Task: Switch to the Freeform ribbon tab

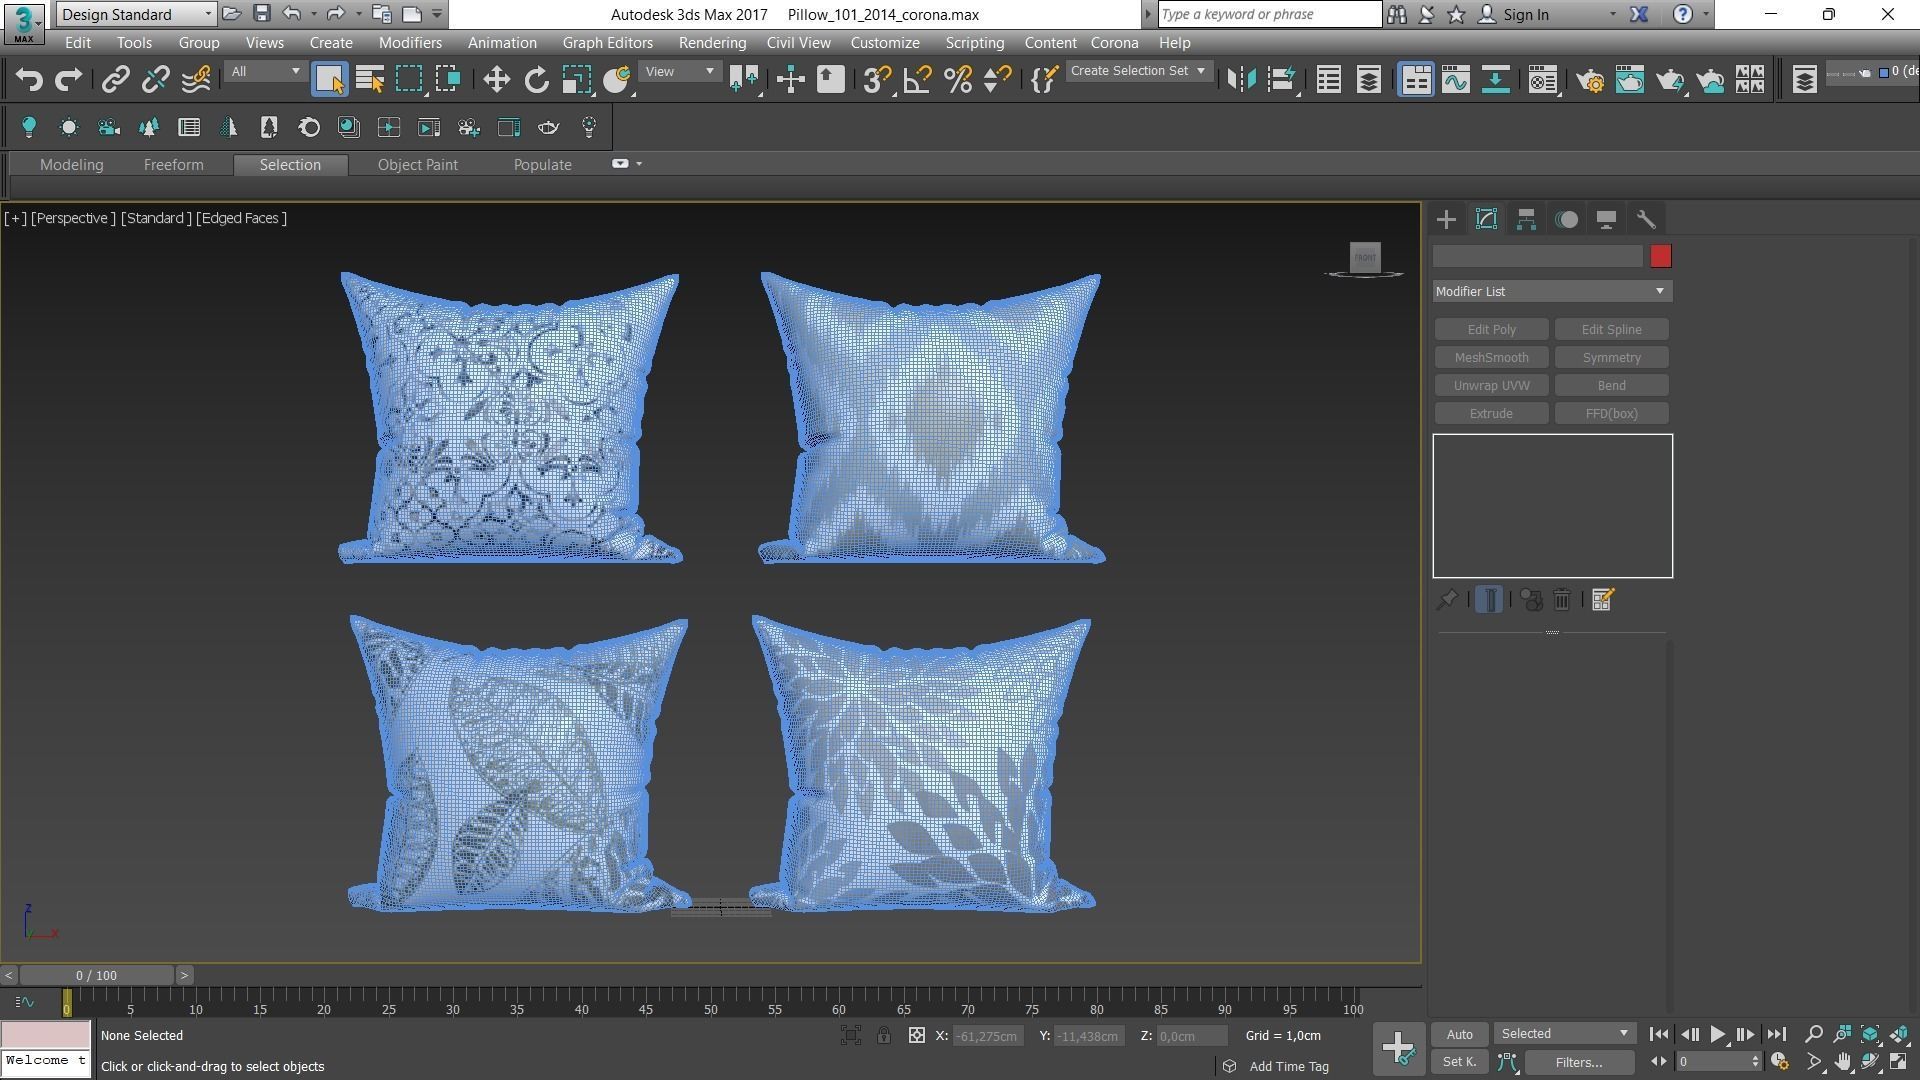Action: point(173,165)
